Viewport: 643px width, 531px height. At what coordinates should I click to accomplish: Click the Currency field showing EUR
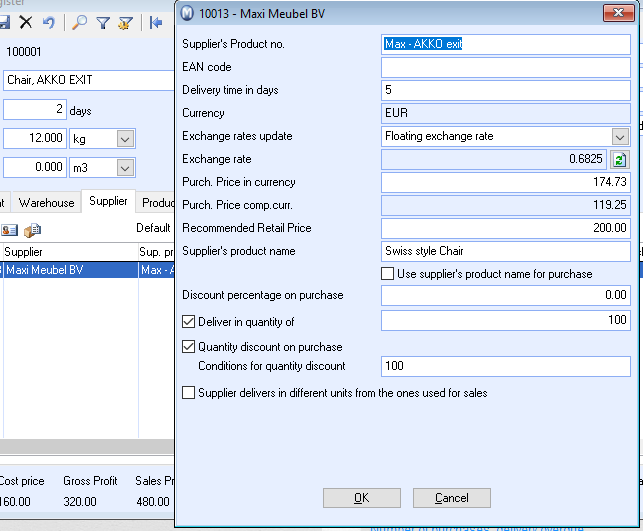tap(506, 113)
